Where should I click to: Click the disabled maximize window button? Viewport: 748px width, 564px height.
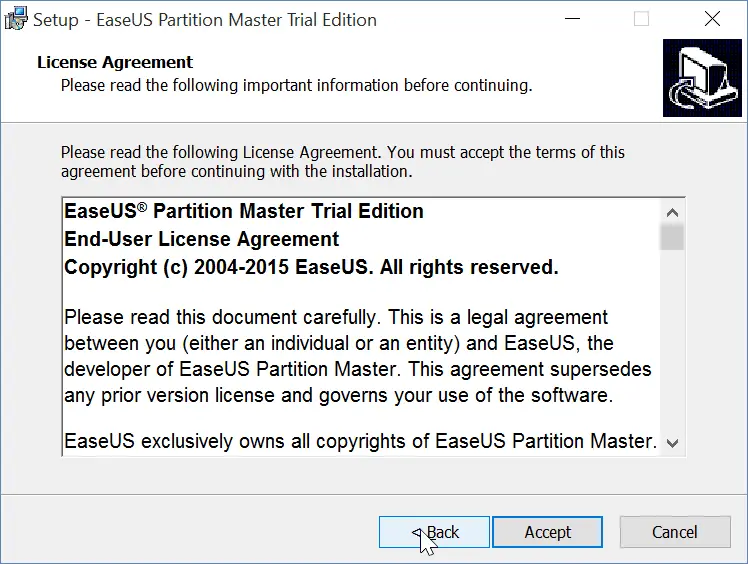tap(641, 19)
